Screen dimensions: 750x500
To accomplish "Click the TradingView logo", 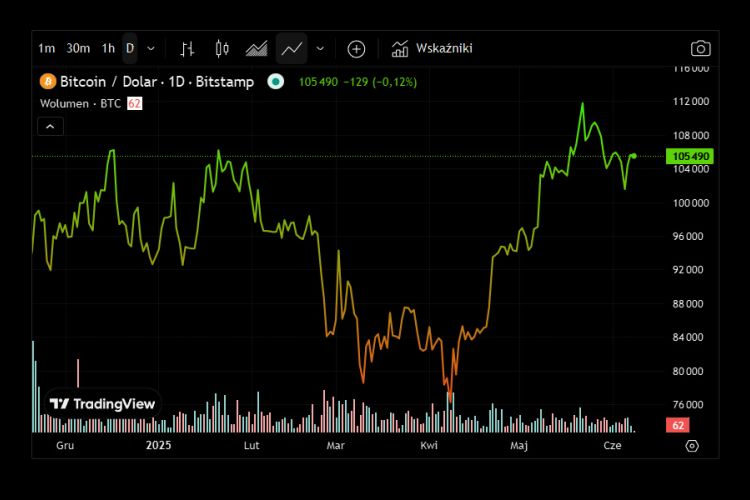I will (x=103, y=404).
